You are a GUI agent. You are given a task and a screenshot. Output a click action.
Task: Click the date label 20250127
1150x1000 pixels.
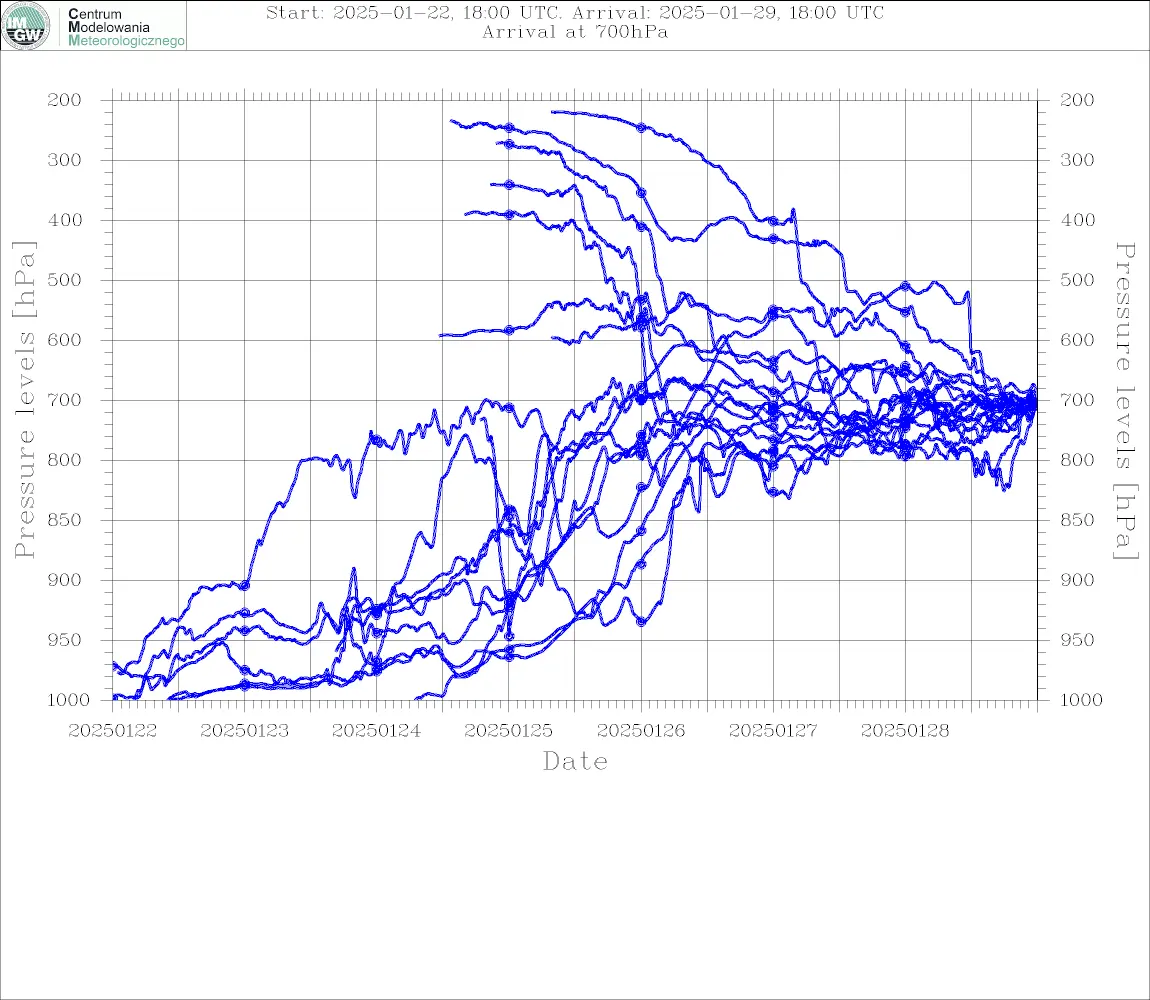pyautogui.click(x=773, y=731)
